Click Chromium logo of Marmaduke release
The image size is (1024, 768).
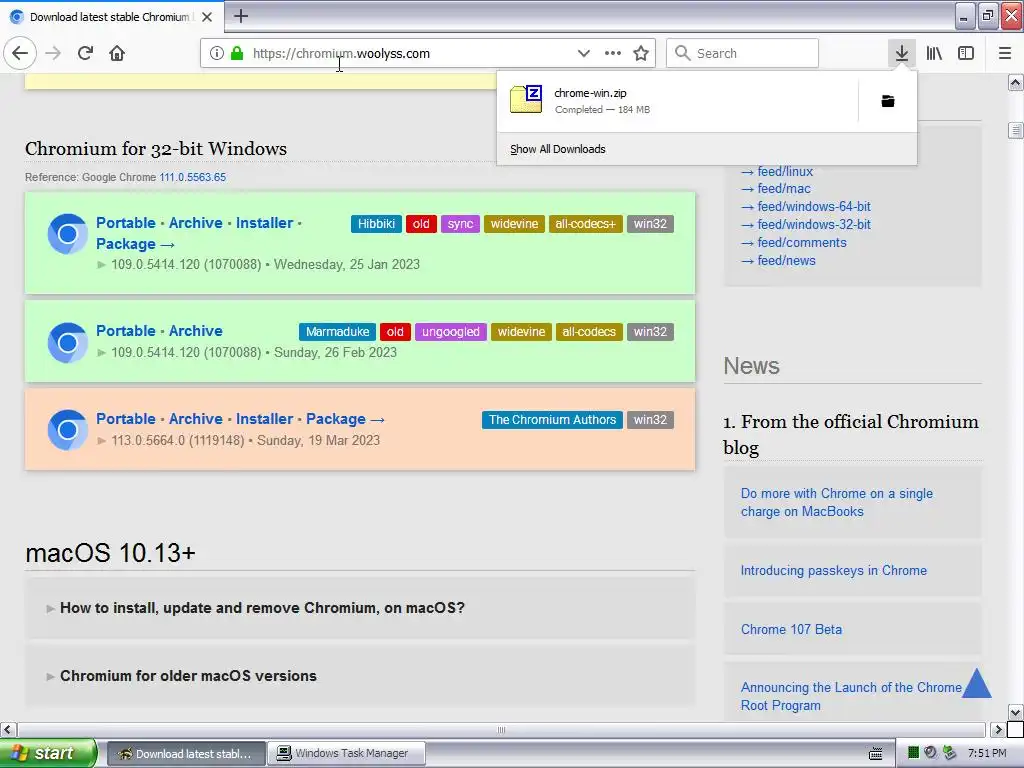67,342
